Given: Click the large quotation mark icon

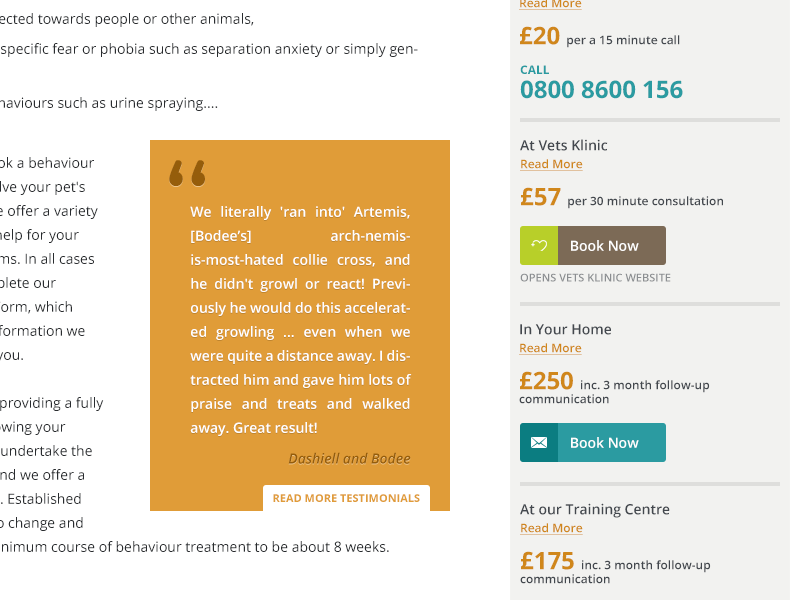Looking at the screenshot, I should pyautogui.click(x=187, y=173).
